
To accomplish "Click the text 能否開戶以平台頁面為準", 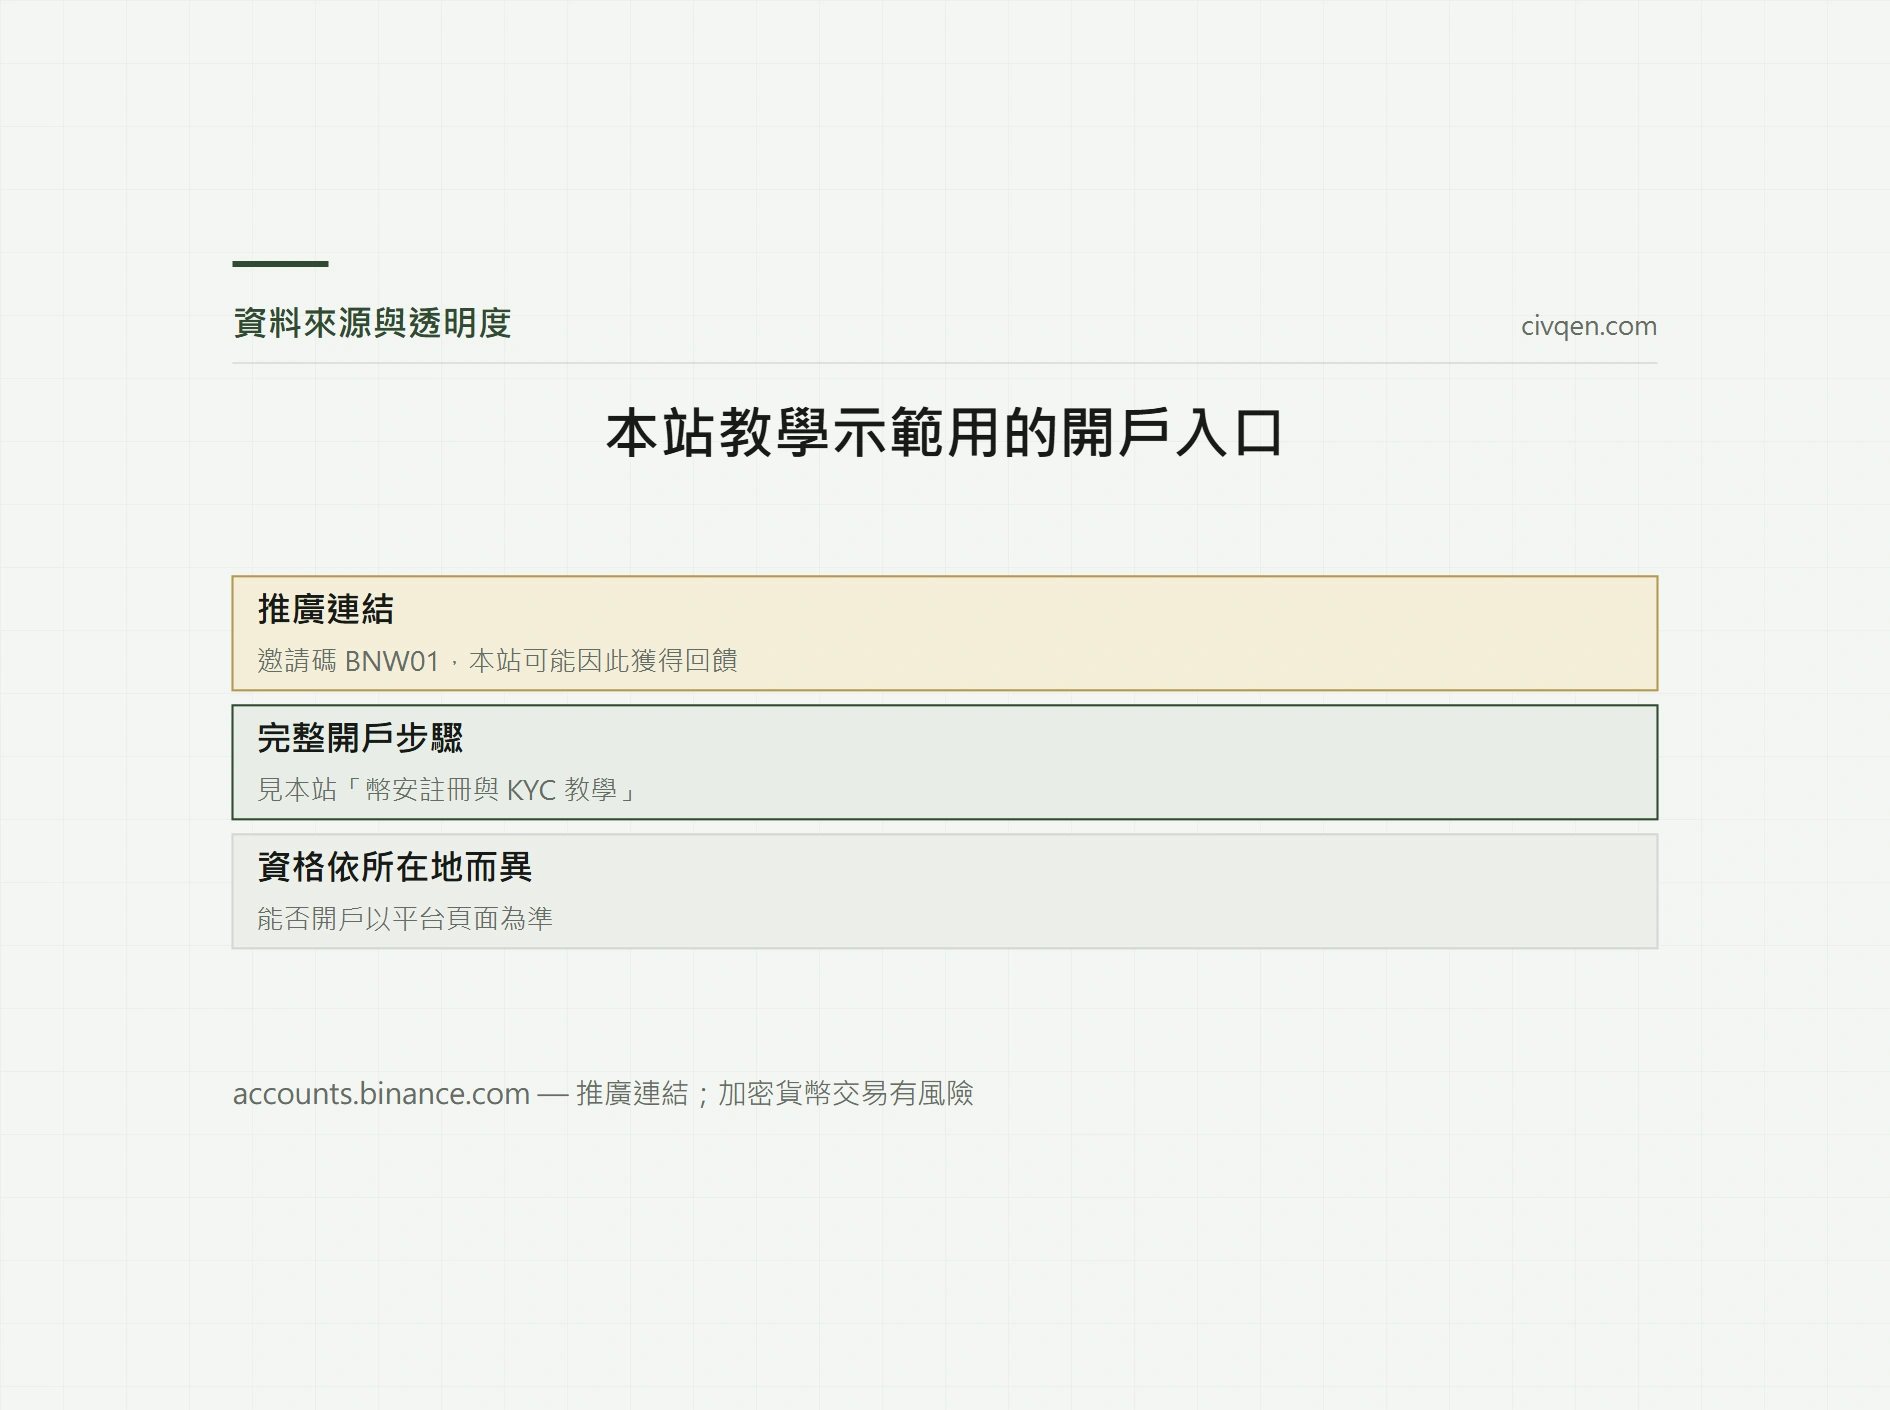I will click(405, 919).
